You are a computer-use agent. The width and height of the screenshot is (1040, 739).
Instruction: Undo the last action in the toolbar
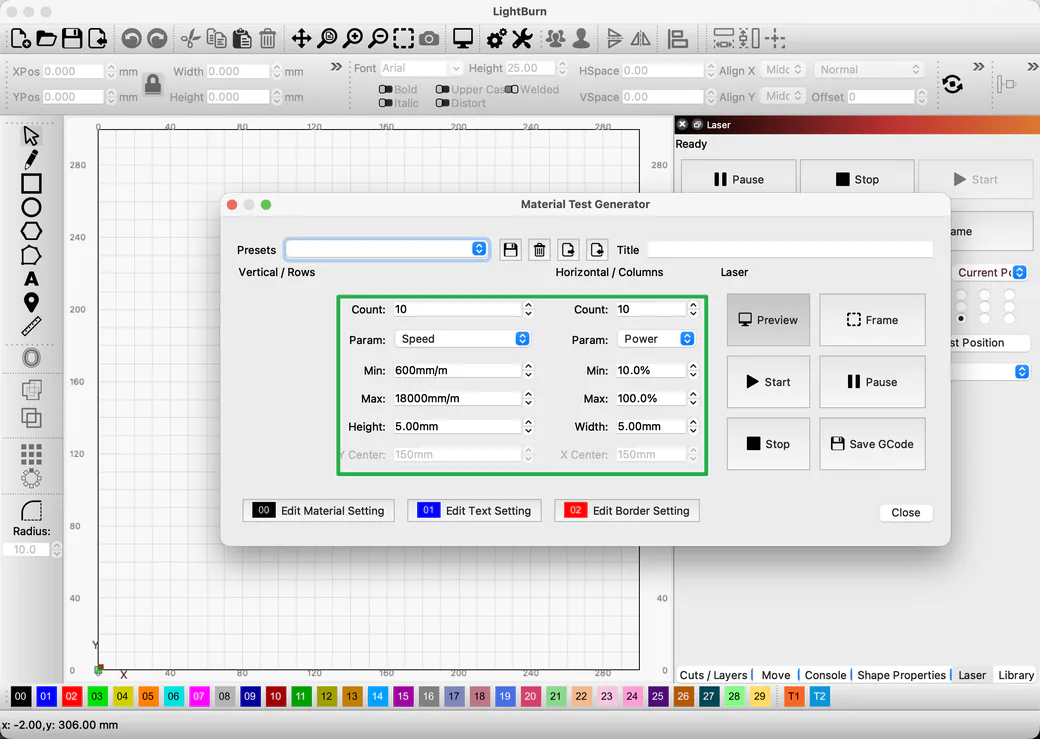[x=131, y=38]
